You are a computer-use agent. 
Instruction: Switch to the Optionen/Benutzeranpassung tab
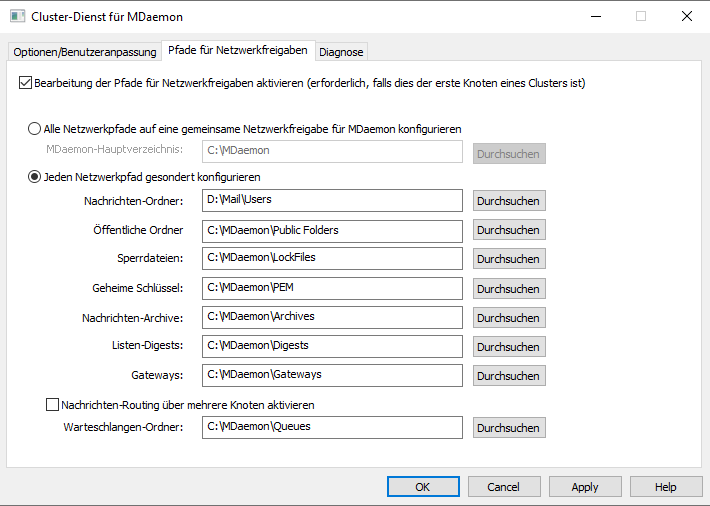point(85,52)
